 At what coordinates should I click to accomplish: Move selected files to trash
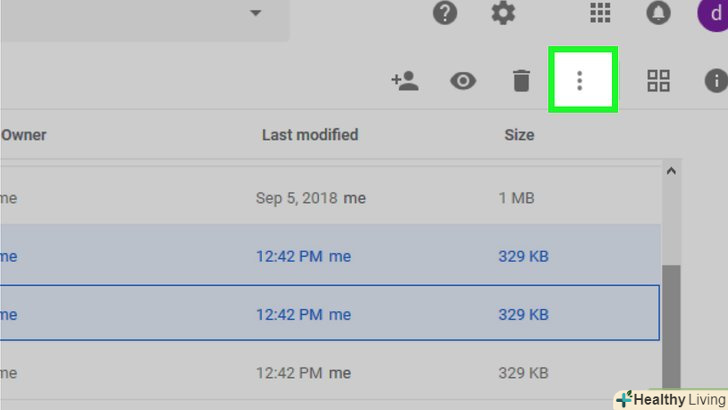tap(521, 81)
